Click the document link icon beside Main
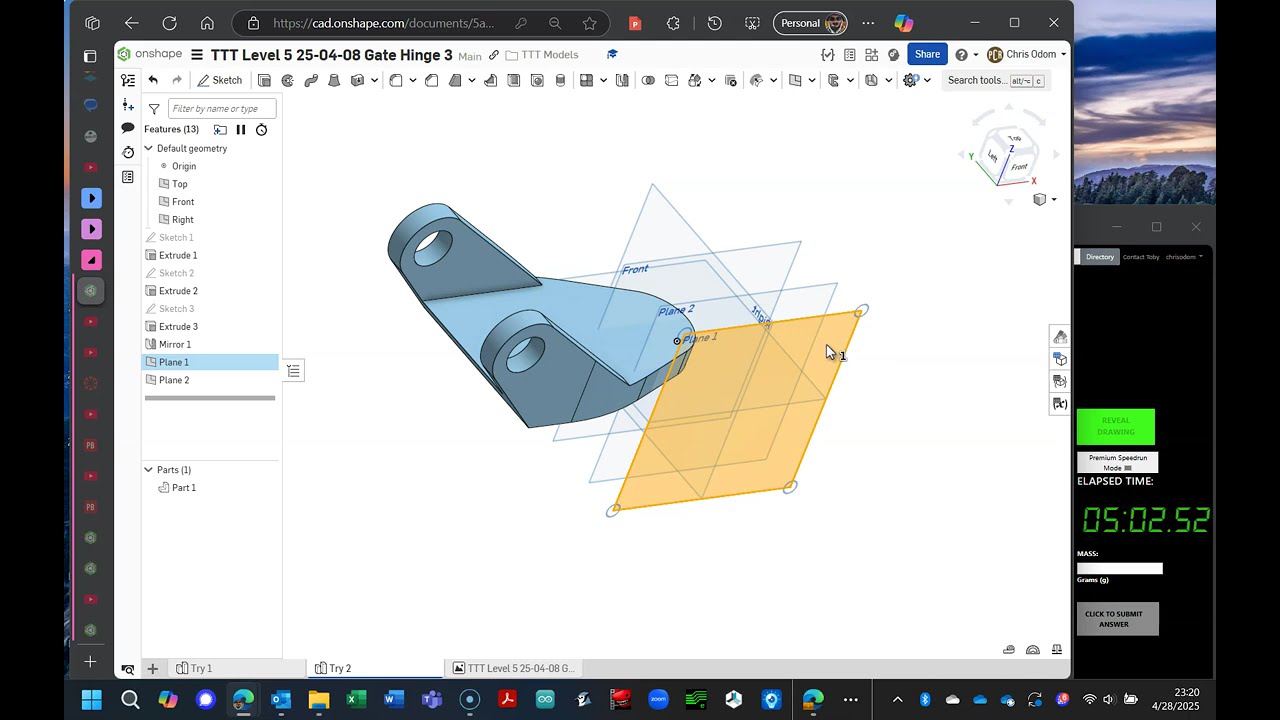The height and width of the screenshot is (720, 1280). click(494, 55)
